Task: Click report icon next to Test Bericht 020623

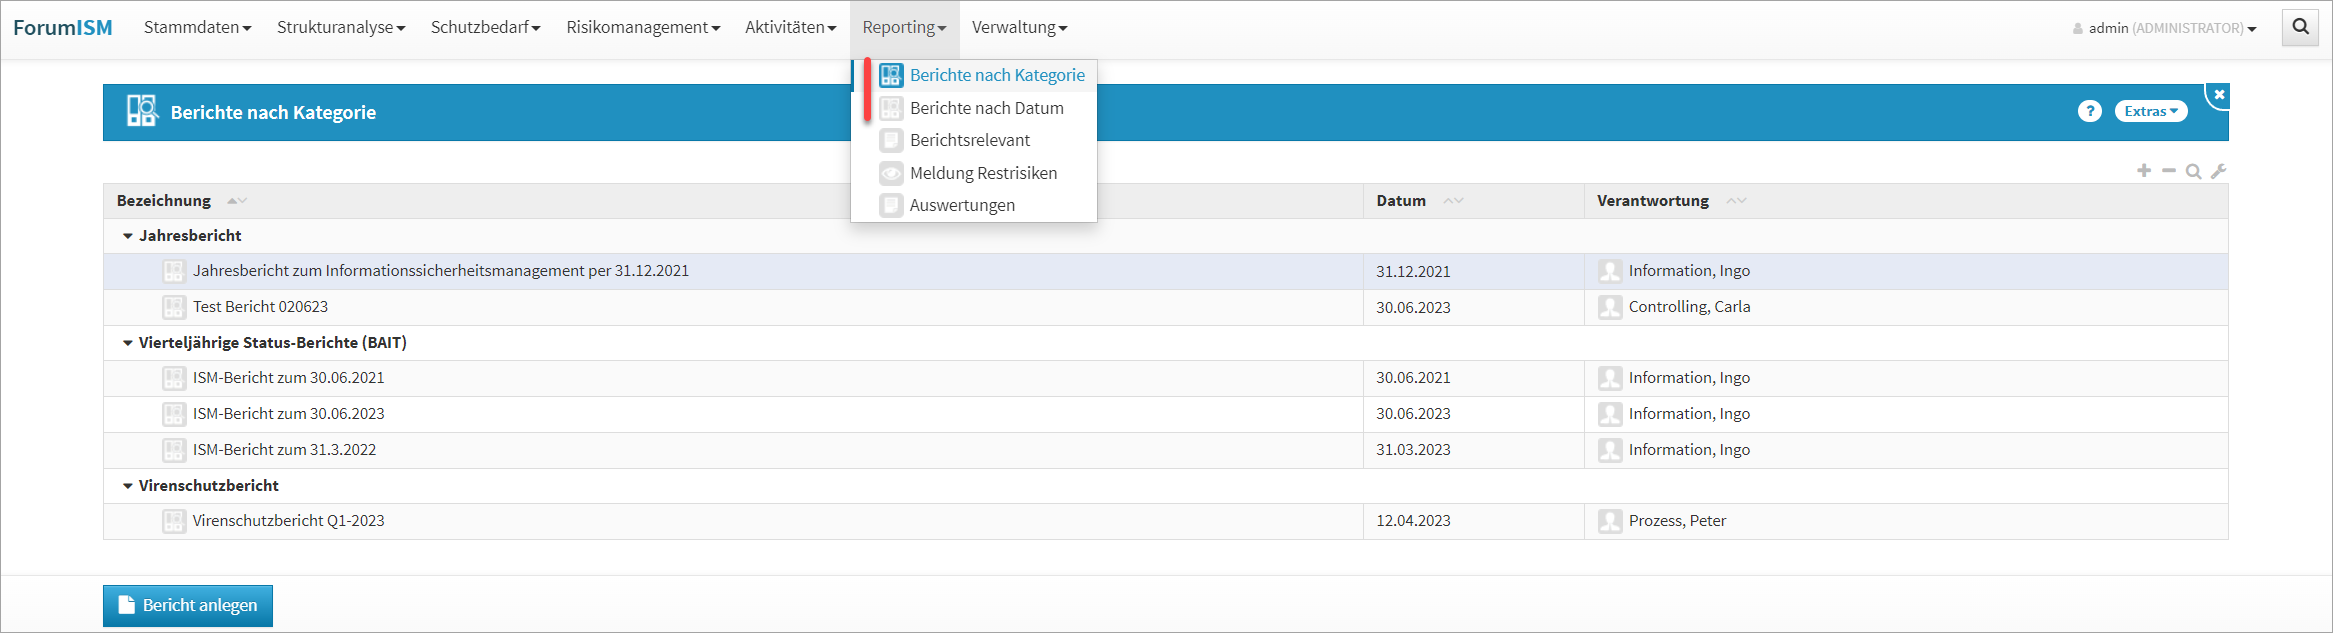Action: click(x=174, y=307)
